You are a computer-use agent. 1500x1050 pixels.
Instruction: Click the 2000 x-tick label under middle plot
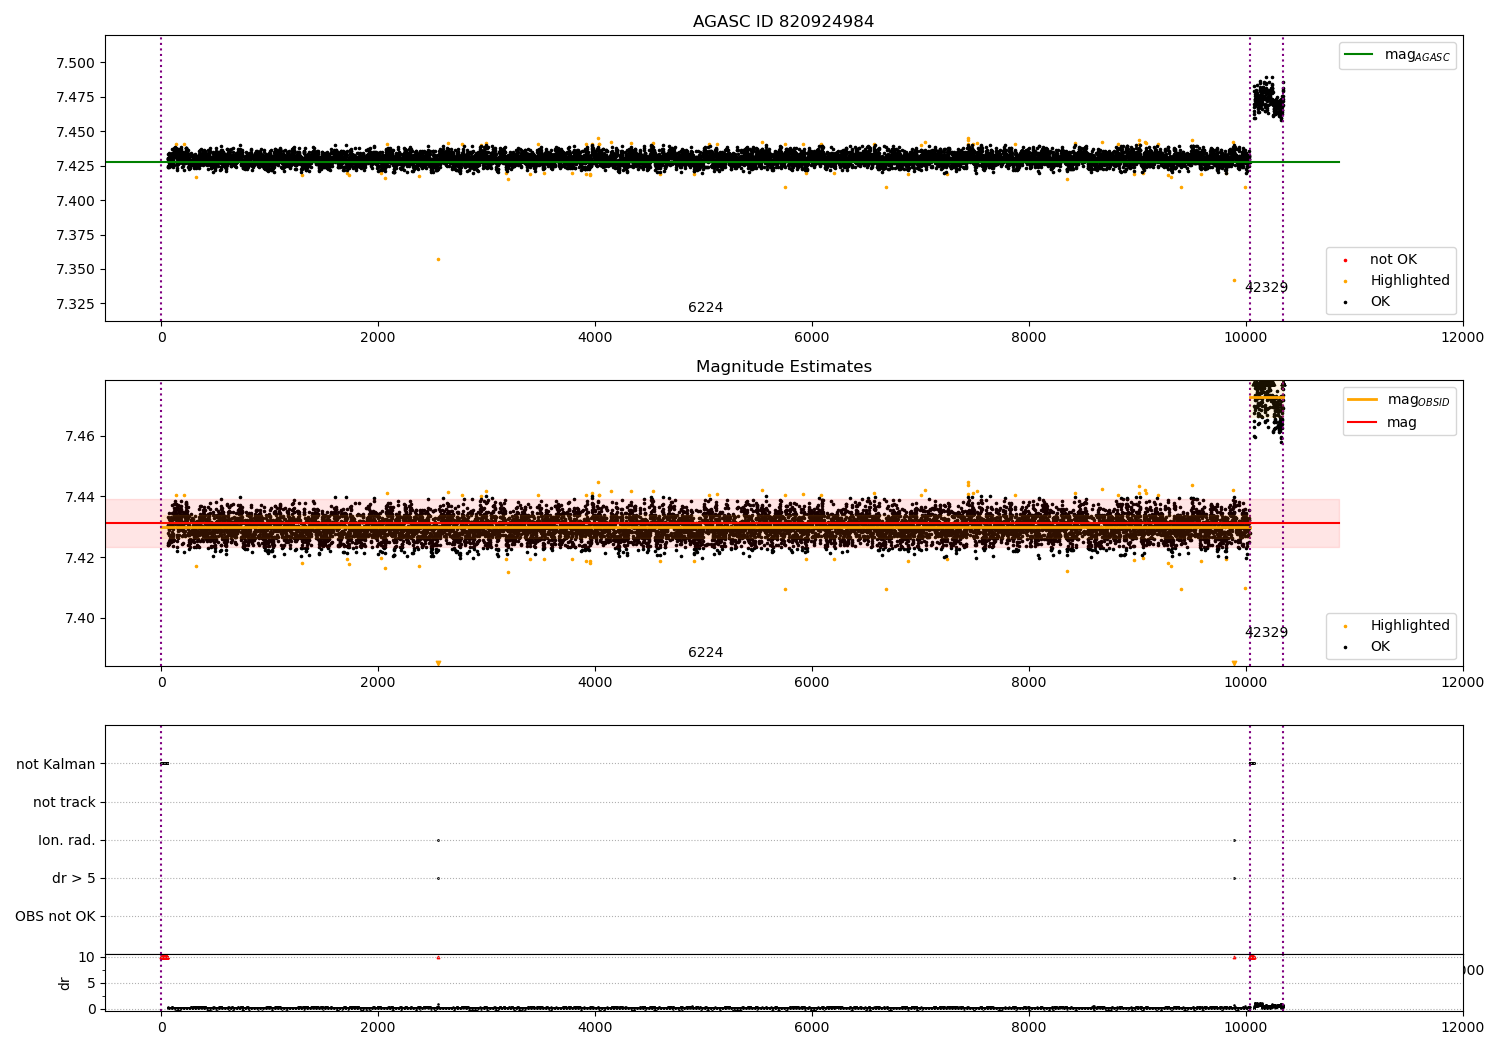click(x=378, y=683)
